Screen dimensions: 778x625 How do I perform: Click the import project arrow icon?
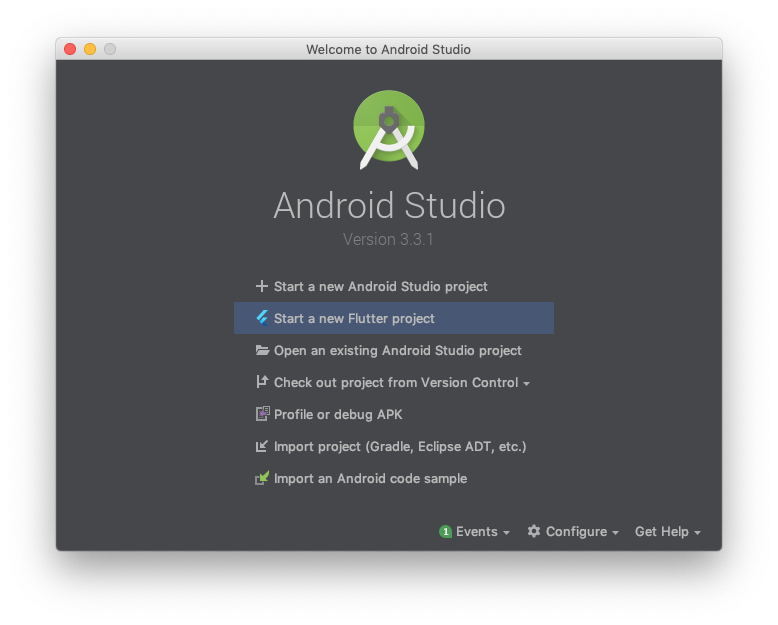click(261, 446)
